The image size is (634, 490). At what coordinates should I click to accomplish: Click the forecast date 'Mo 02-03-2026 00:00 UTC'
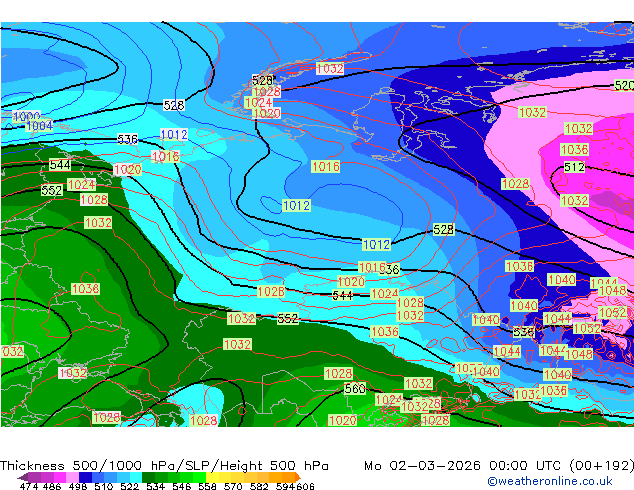tap(462, 466)
